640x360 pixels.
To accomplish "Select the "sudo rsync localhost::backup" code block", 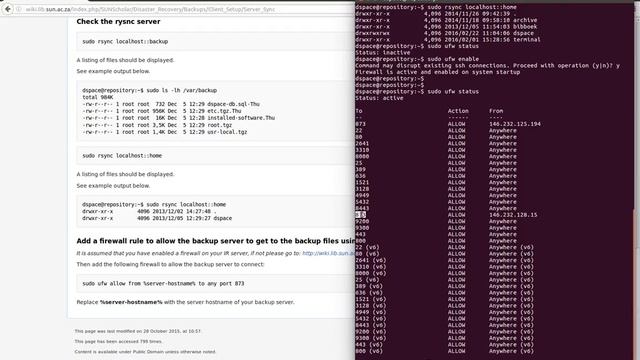I will (x=216, y=42).
